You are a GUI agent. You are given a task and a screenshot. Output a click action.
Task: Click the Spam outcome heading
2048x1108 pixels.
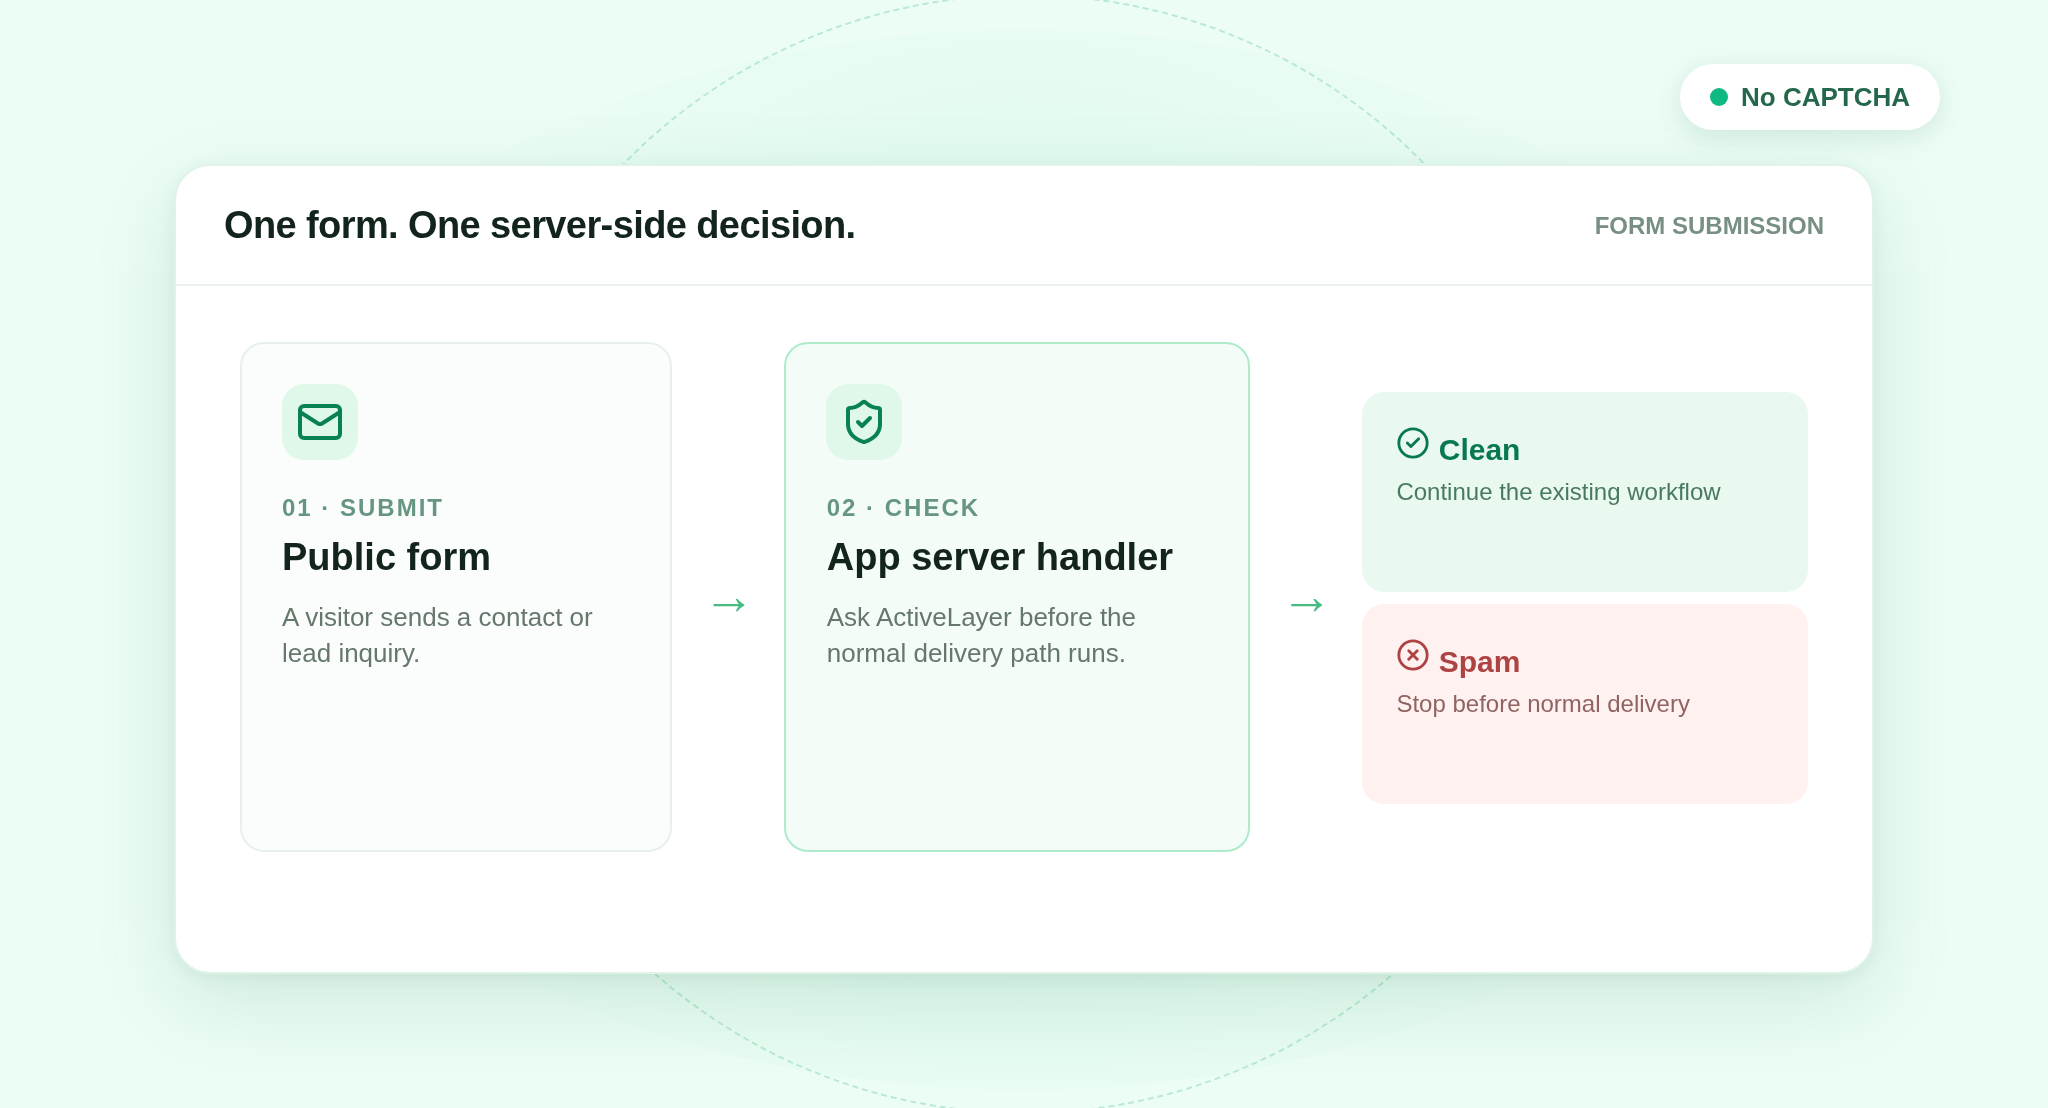pyautogui.click(x=1479, y=662)
